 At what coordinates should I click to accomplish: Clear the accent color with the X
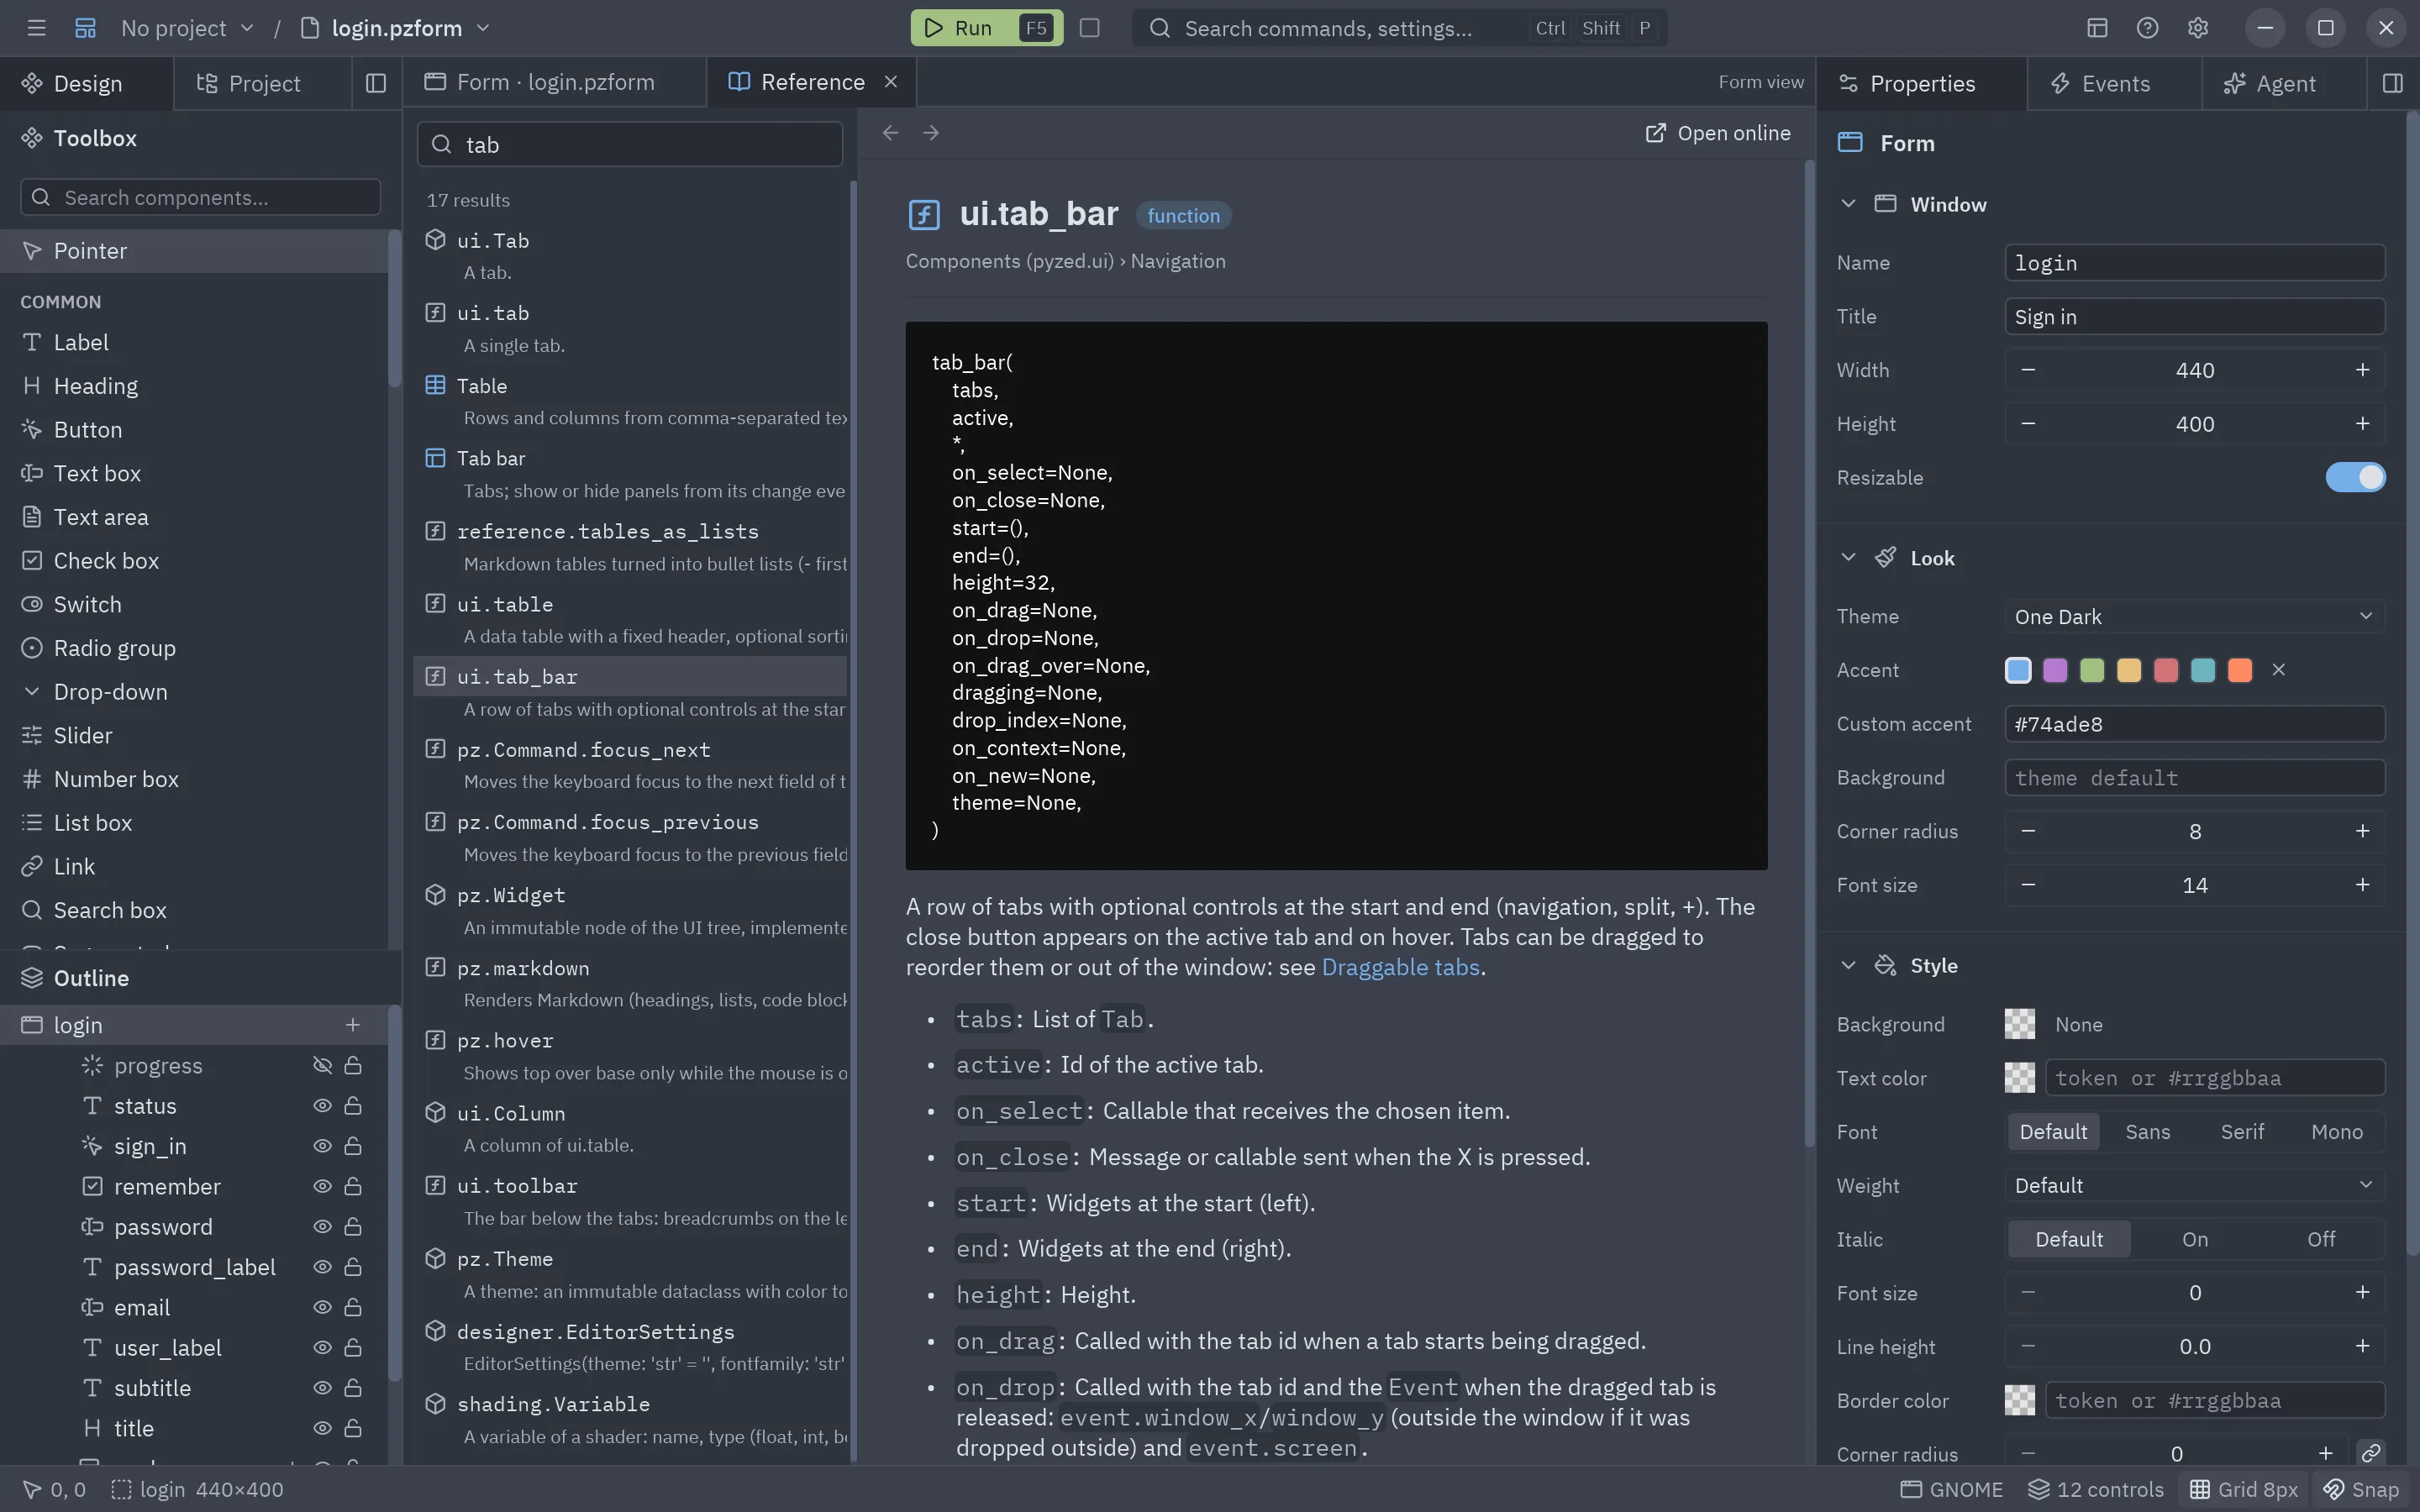click(2278, 670)
